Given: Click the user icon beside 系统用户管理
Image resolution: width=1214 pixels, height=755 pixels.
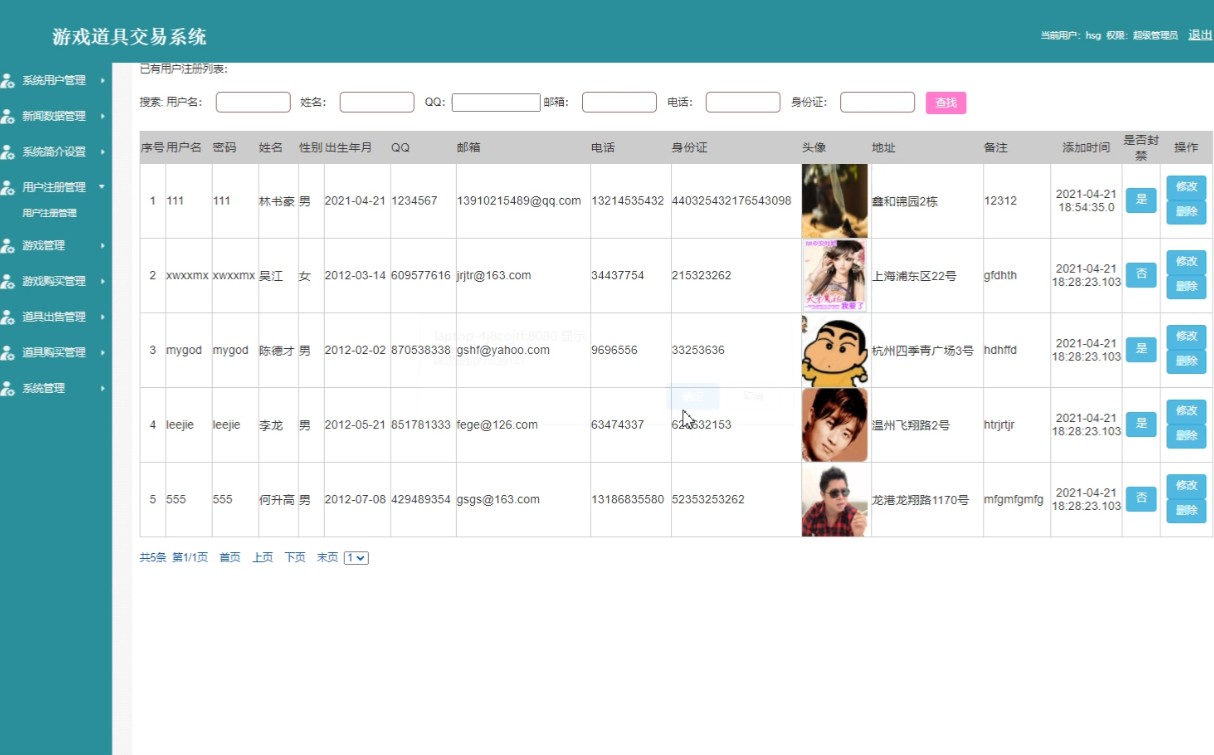Looking at the screenshot, I should [8, 80].
